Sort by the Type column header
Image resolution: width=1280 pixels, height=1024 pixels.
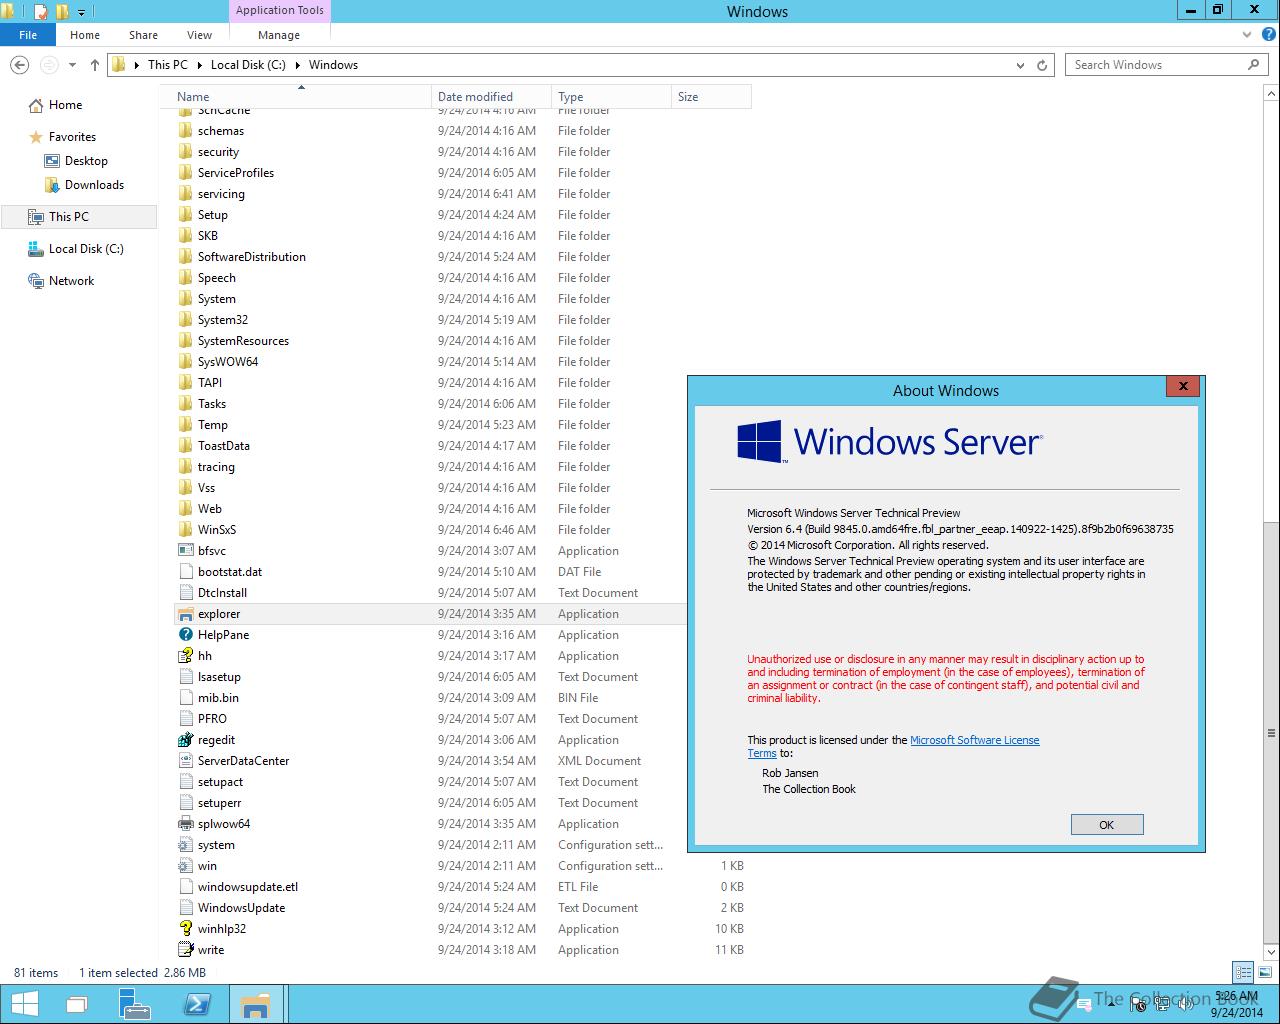(611, 97)
